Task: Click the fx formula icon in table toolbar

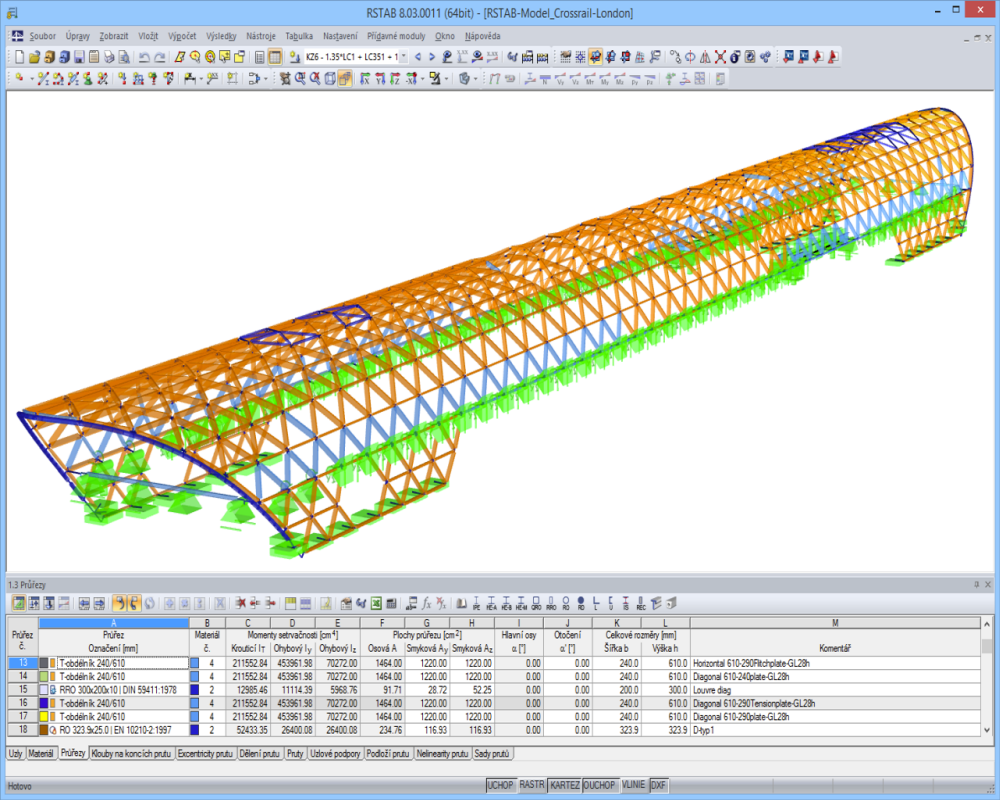Action: tap(427, 603)
